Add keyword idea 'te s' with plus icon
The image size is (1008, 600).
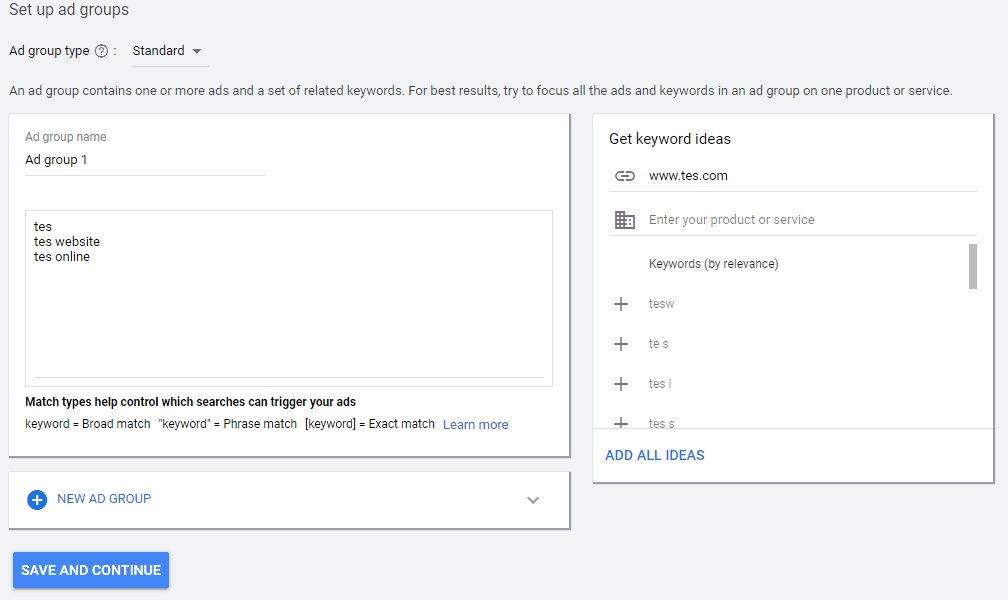click(x=621, y=344)
